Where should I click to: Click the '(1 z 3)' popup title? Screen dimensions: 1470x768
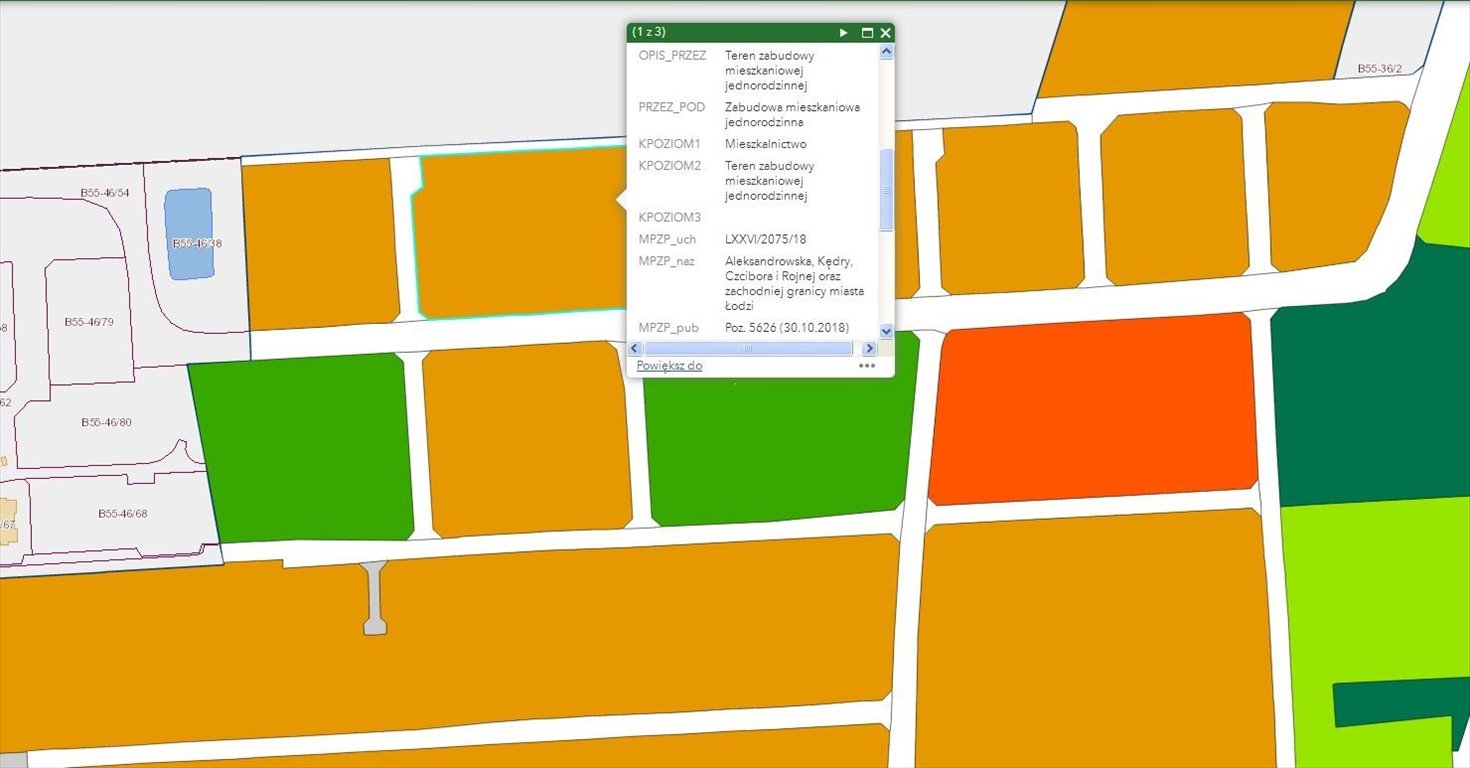click(x=649, y=32)
